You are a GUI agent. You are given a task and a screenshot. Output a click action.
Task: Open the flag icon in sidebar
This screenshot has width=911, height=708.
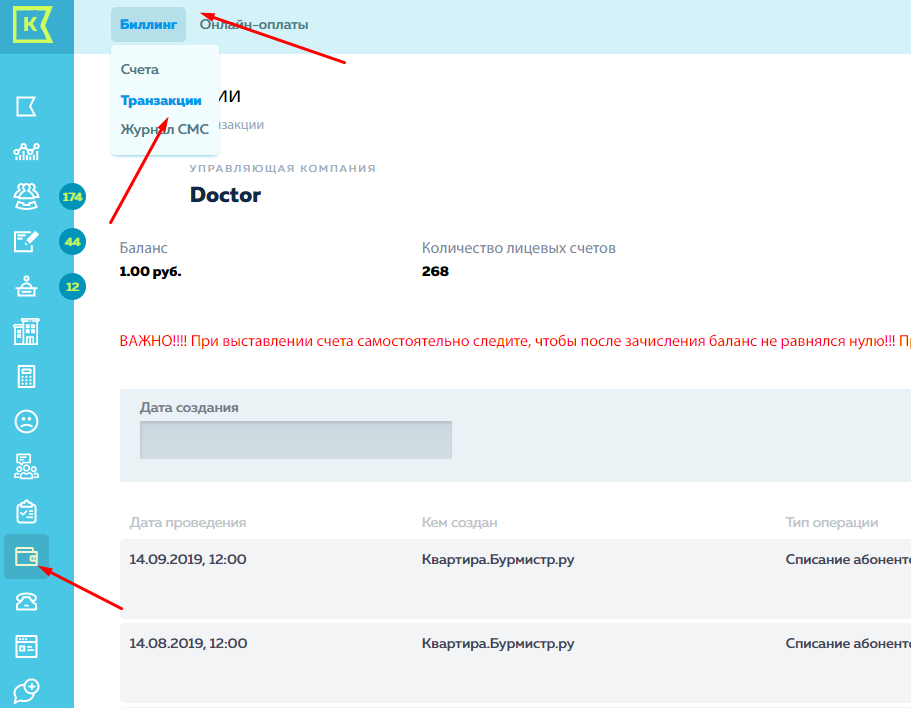26,106
